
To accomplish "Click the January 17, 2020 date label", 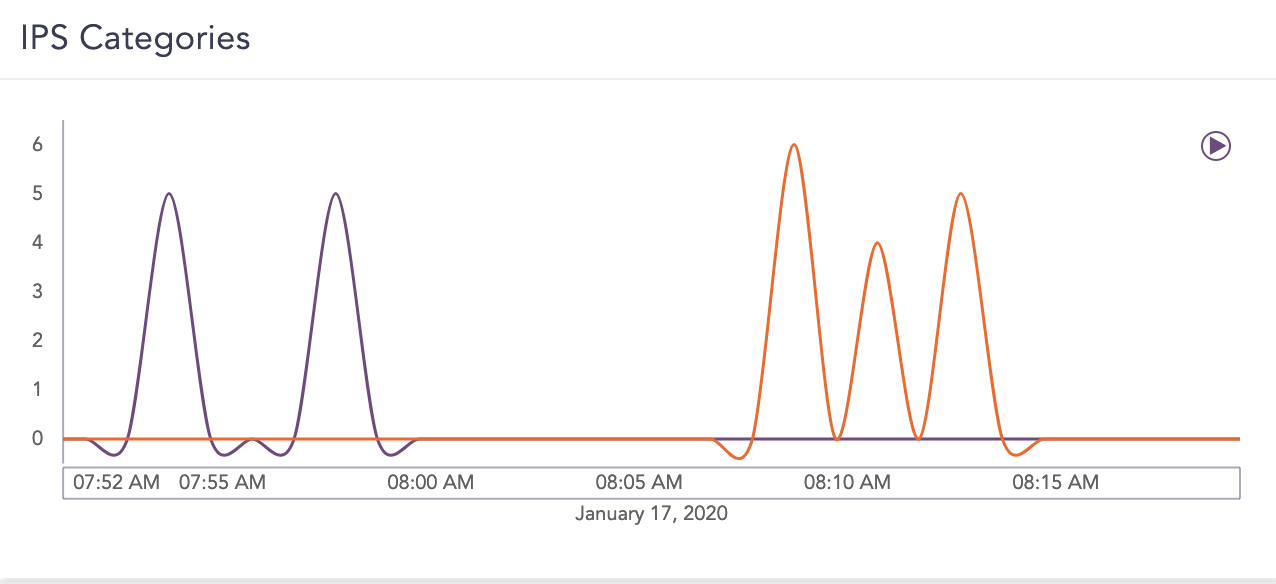I will (651, 514).
